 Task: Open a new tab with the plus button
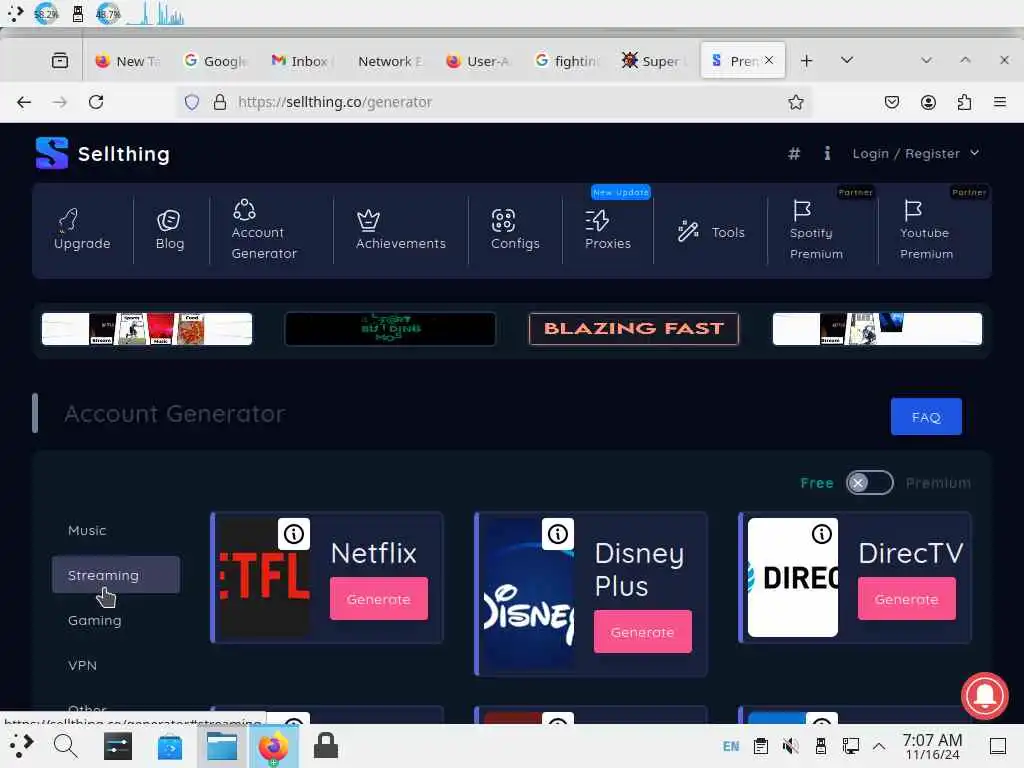tap(807, 61)
